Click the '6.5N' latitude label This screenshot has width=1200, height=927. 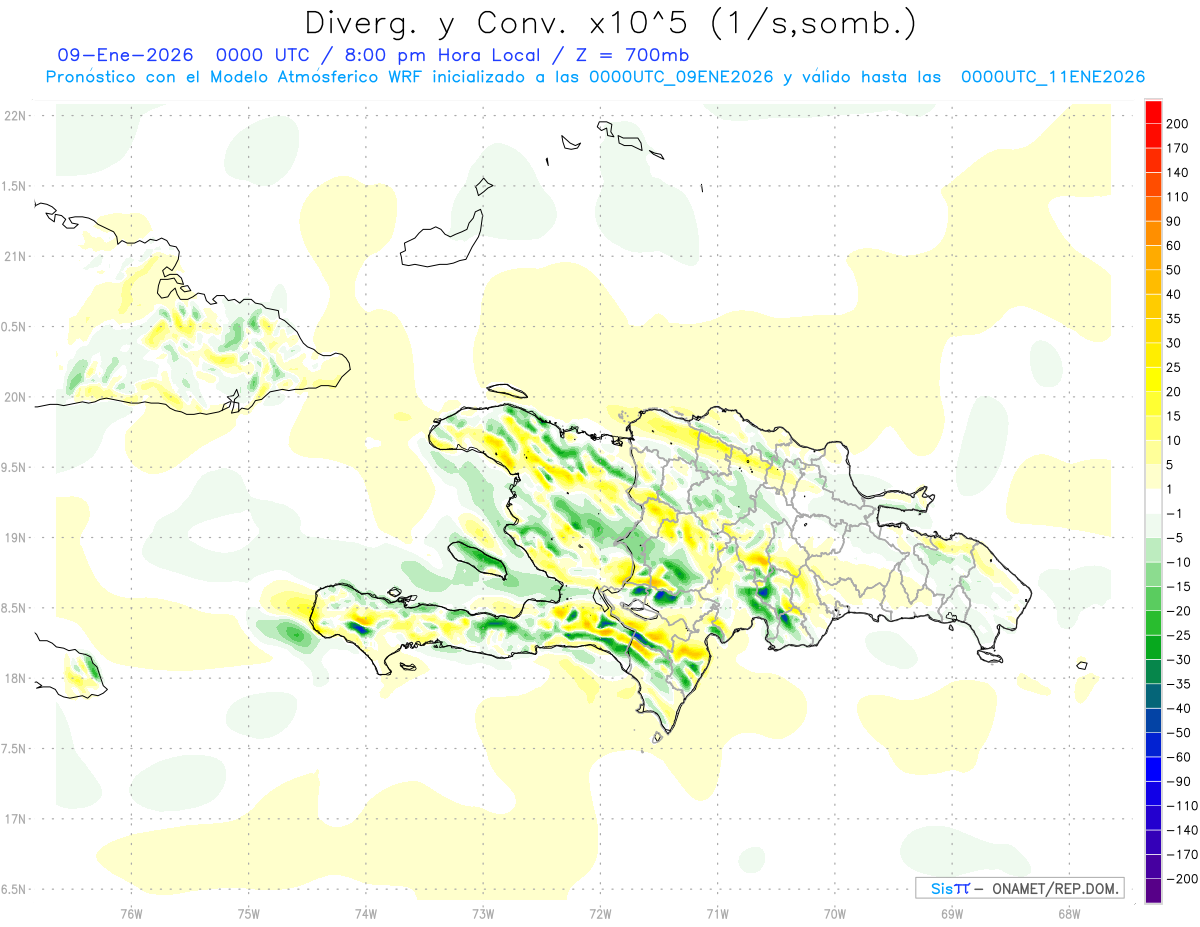point(14,889)
